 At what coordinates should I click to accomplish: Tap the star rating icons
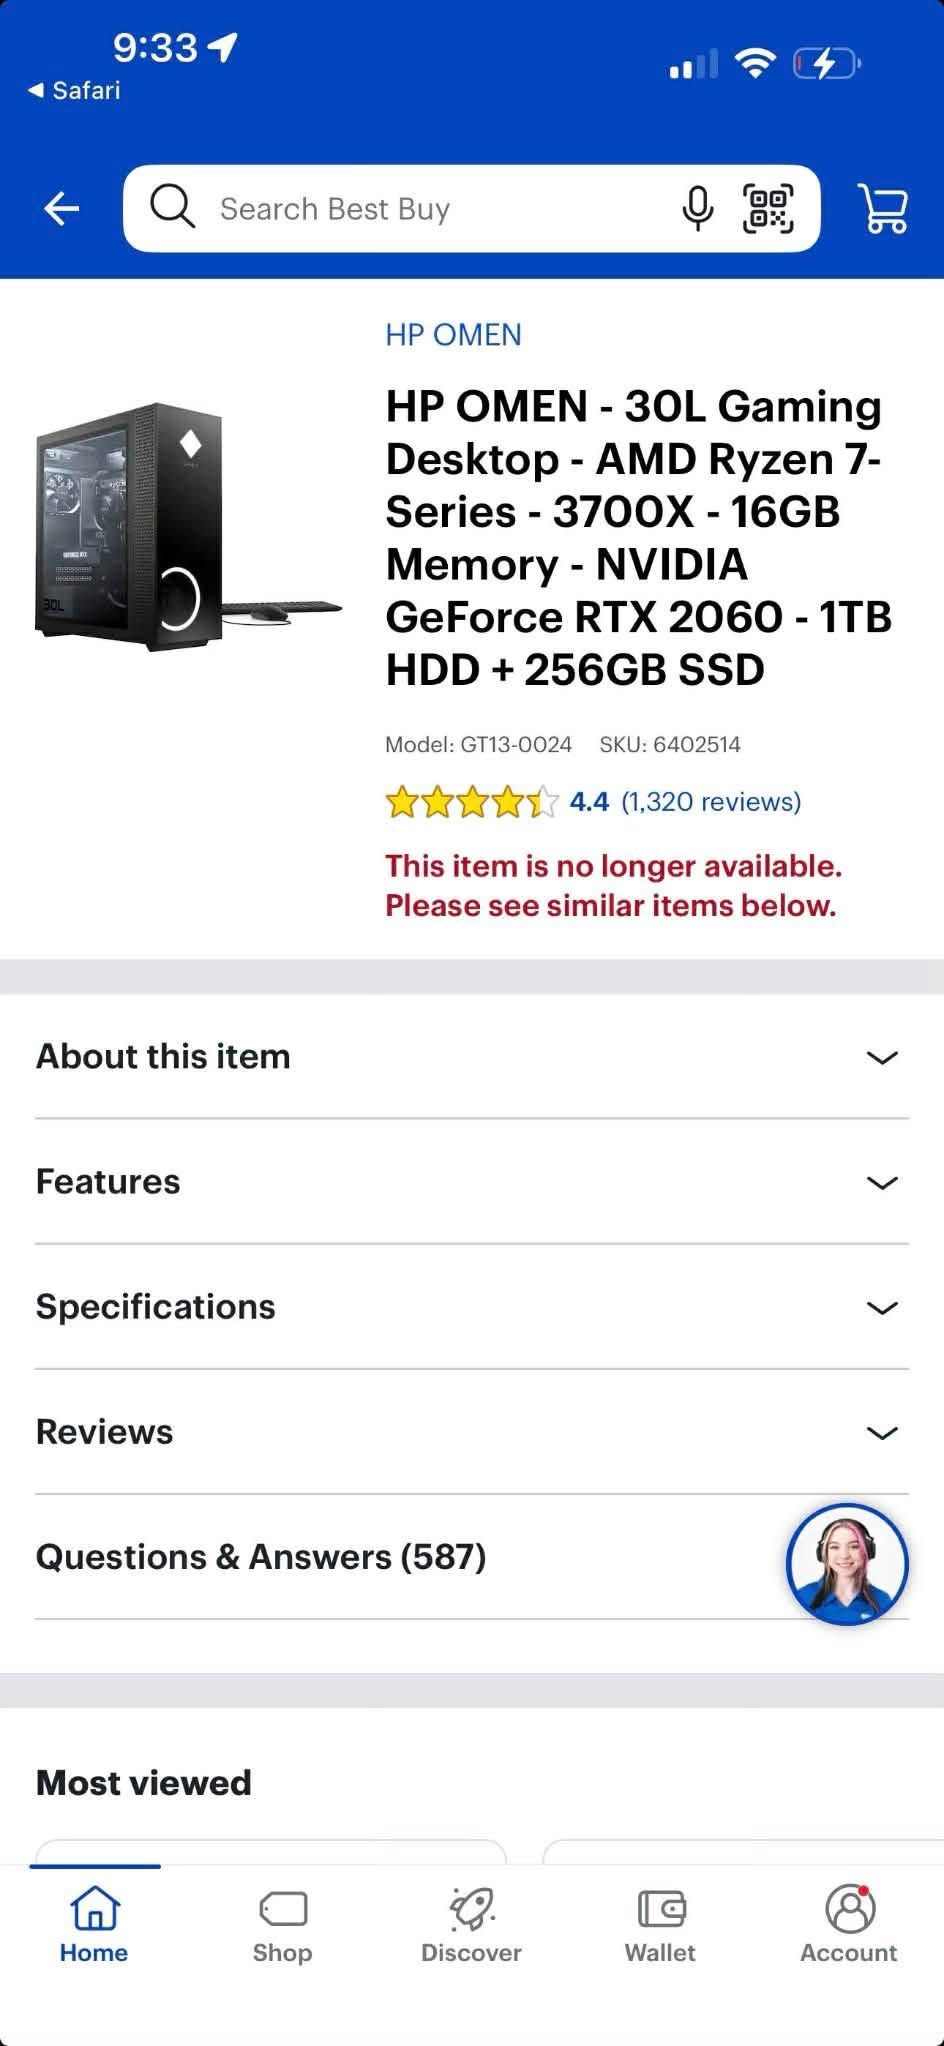tap(472, 802)
